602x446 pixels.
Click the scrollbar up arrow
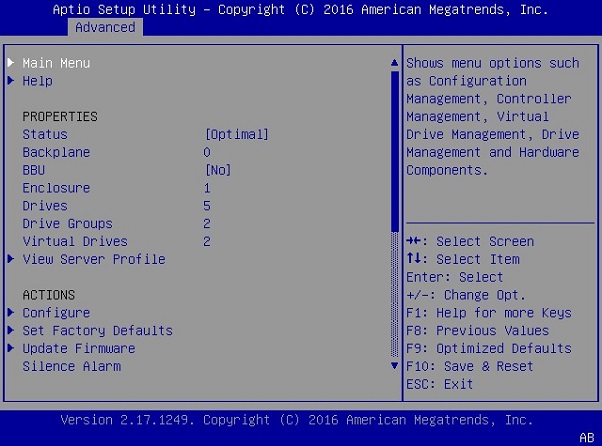394,63
